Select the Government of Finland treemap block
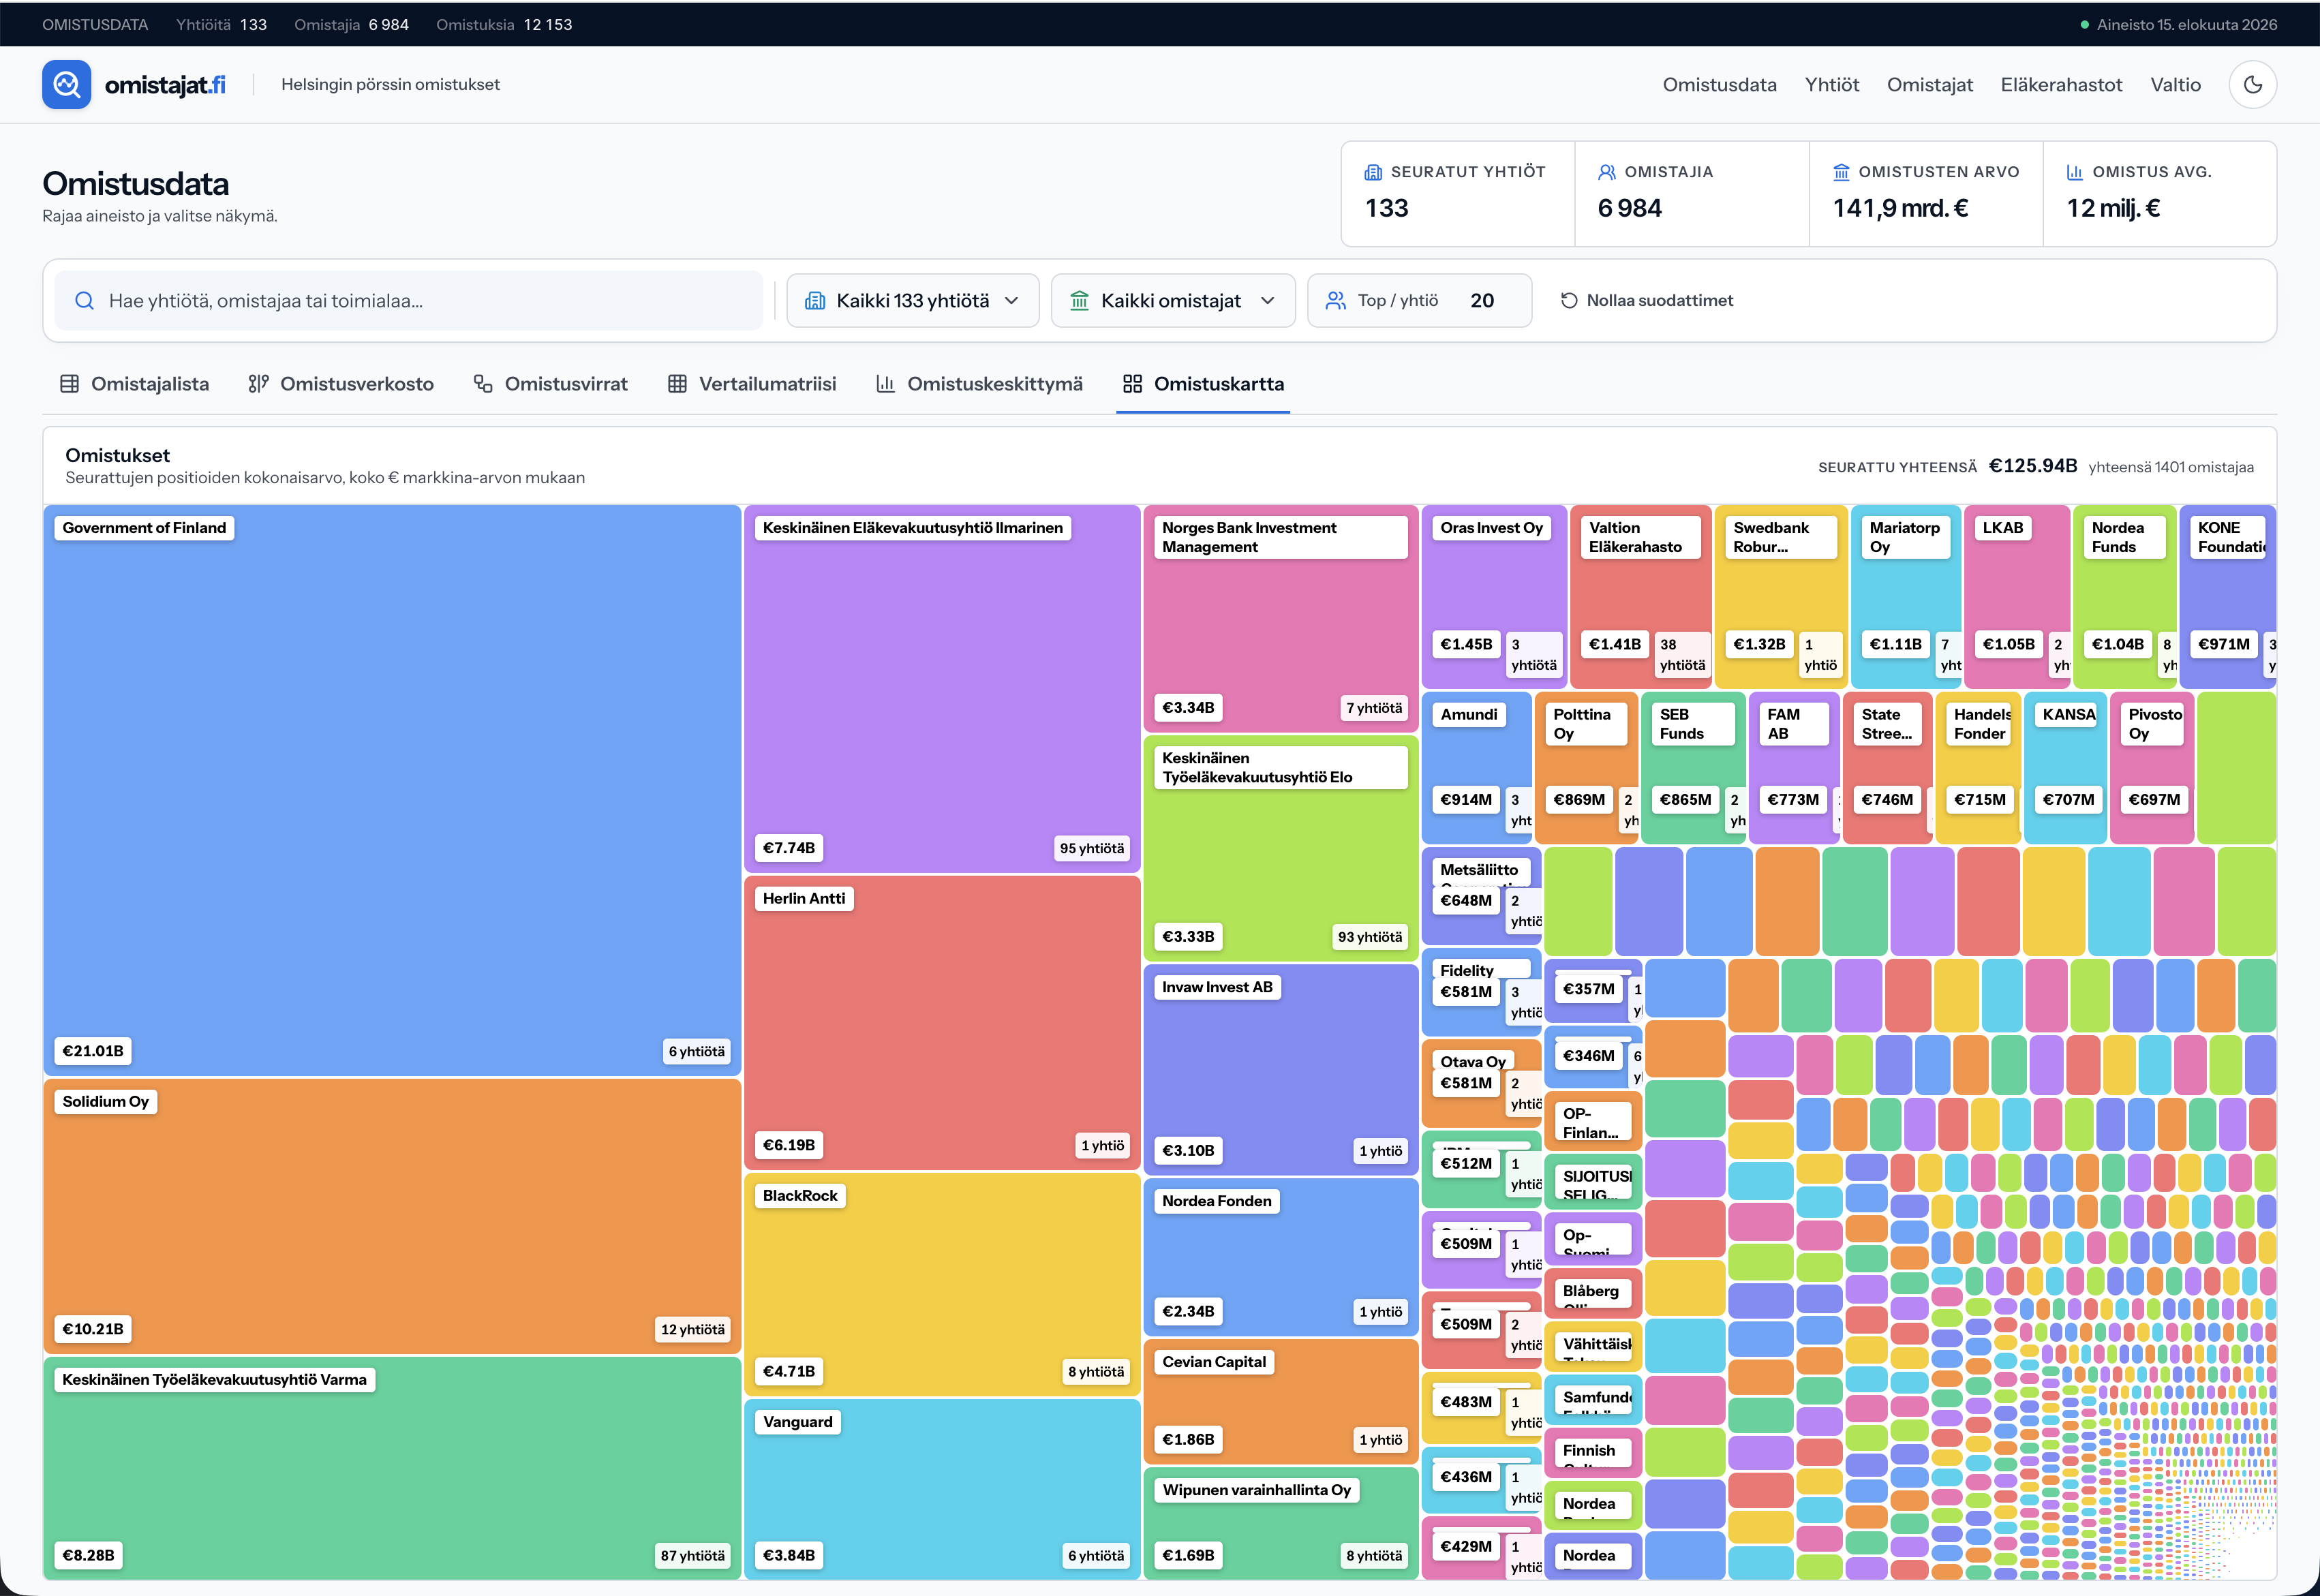The height and width of the screenshot is (1596, 2320). pos(392,790)
